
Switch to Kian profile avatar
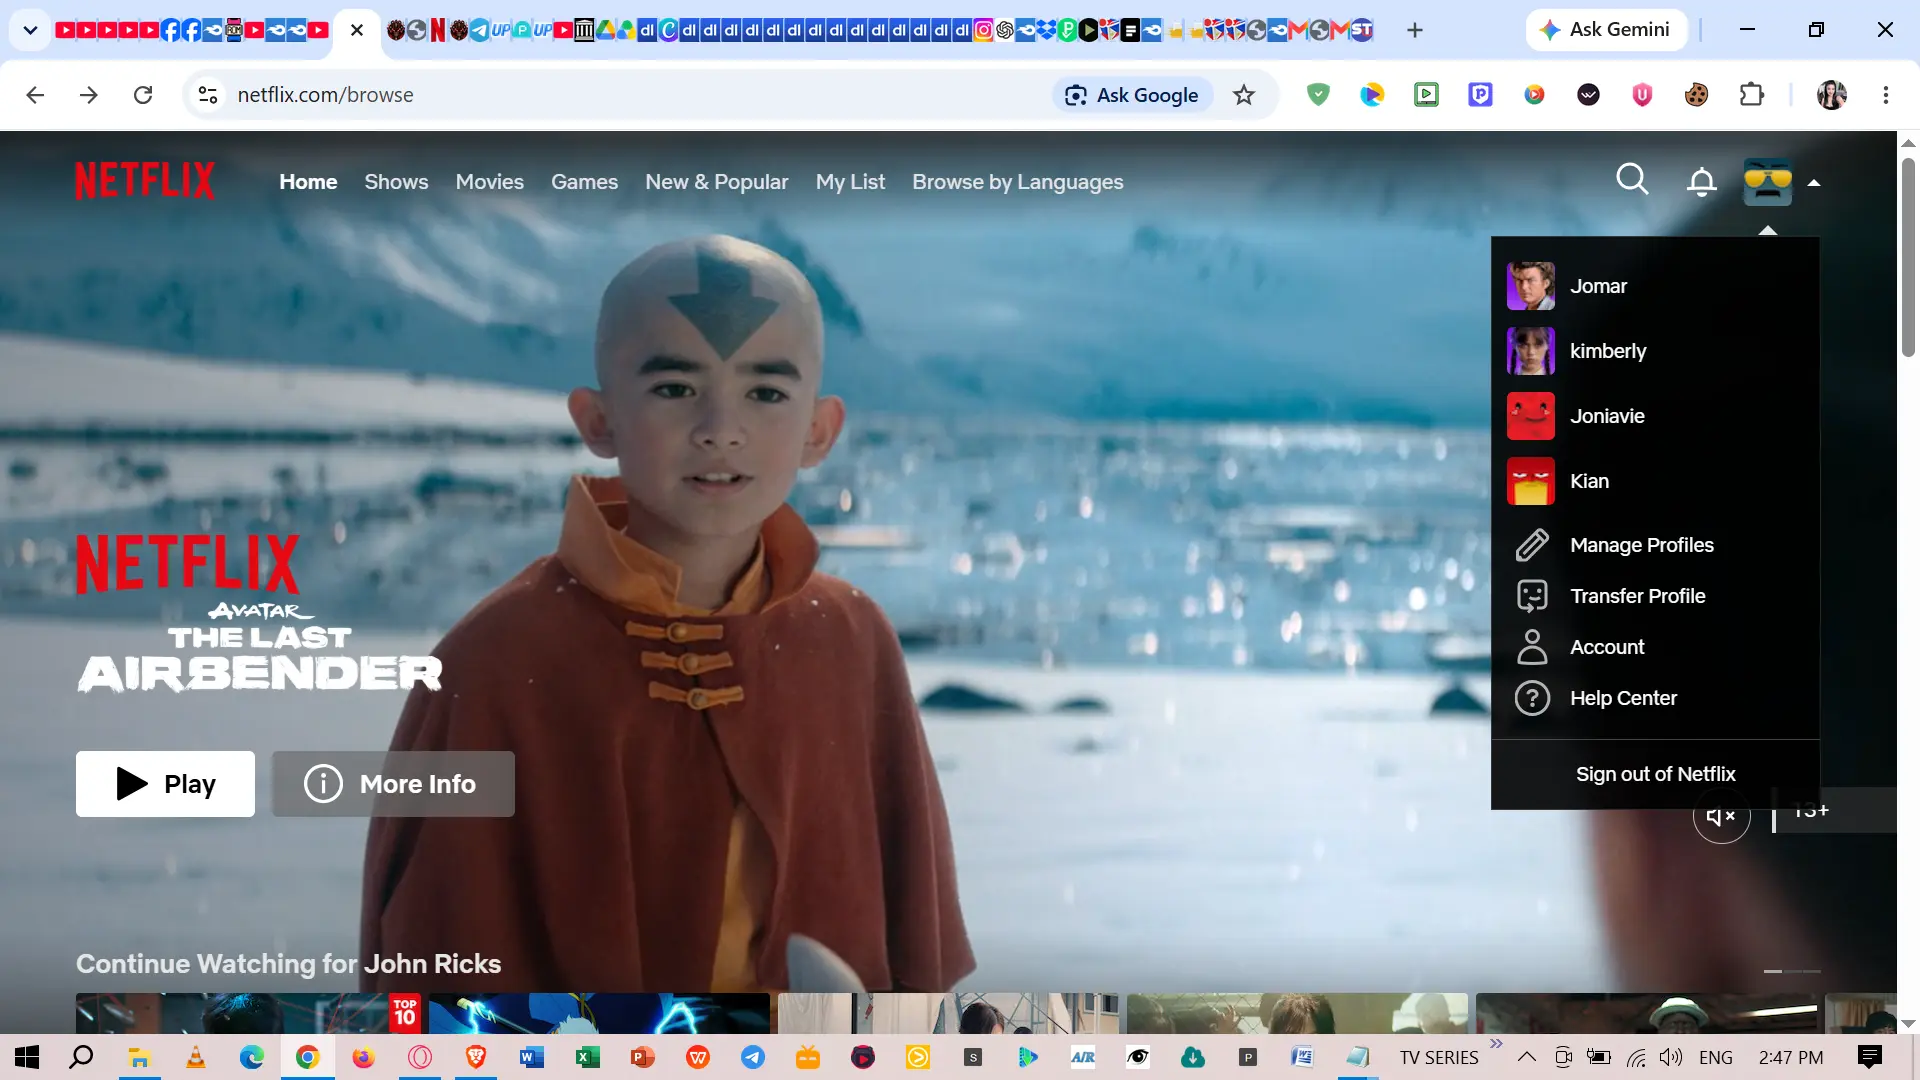coord(1530,481)
